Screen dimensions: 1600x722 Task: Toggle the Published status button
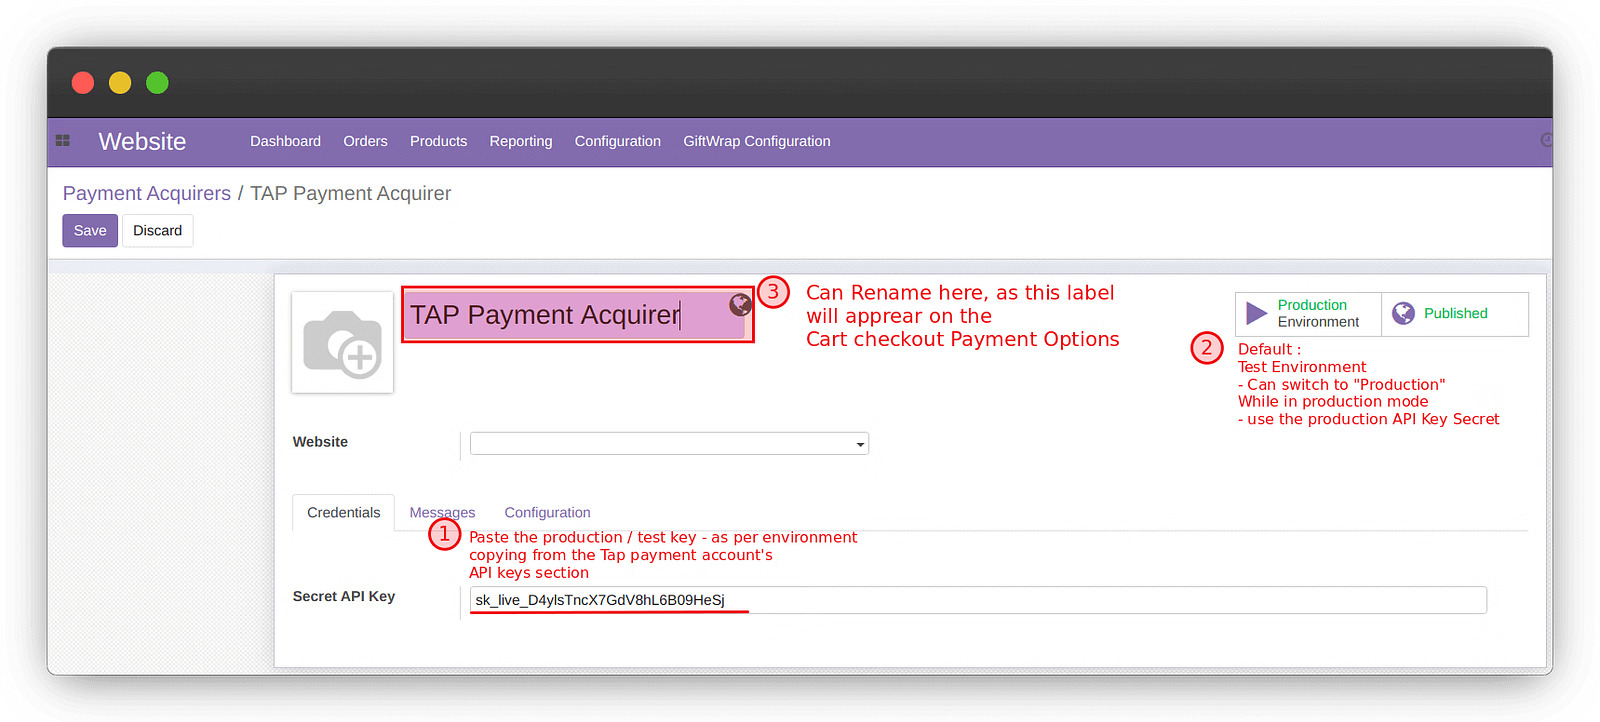(1455, 314)
